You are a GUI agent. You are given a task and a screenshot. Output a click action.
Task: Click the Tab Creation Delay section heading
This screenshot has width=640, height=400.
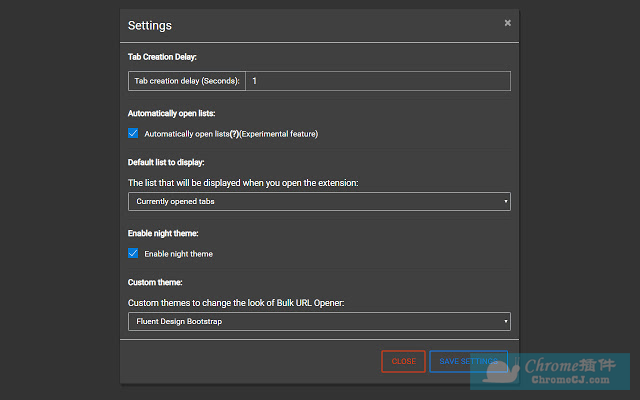click(x=162, y=57)
